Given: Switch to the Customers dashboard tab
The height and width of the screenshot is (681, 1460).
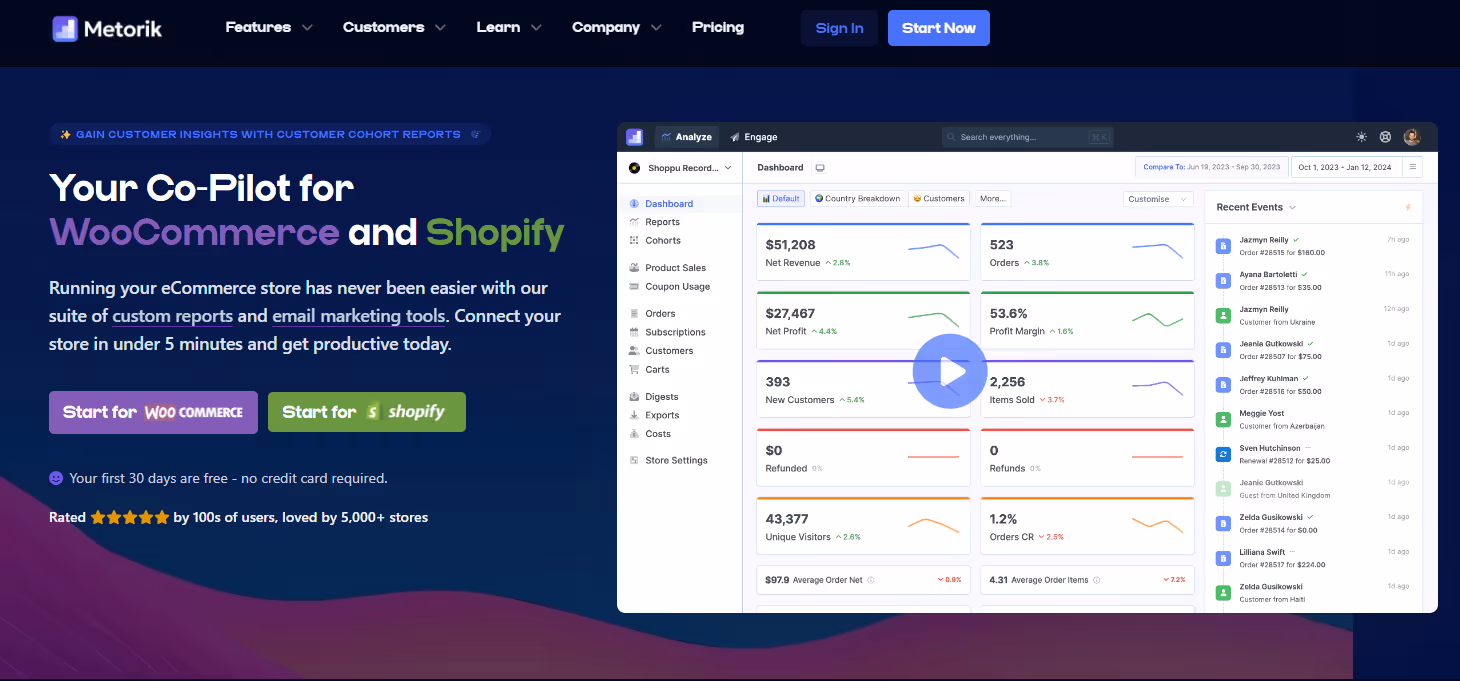Looking at the screenshot, I should 938,199.
